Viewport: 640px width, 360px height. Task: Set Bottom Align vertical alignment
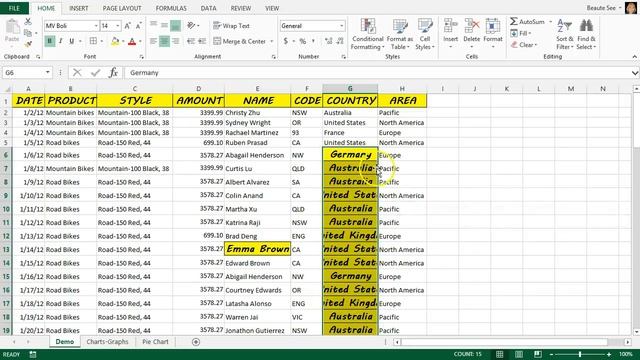(x=176, y=25)
